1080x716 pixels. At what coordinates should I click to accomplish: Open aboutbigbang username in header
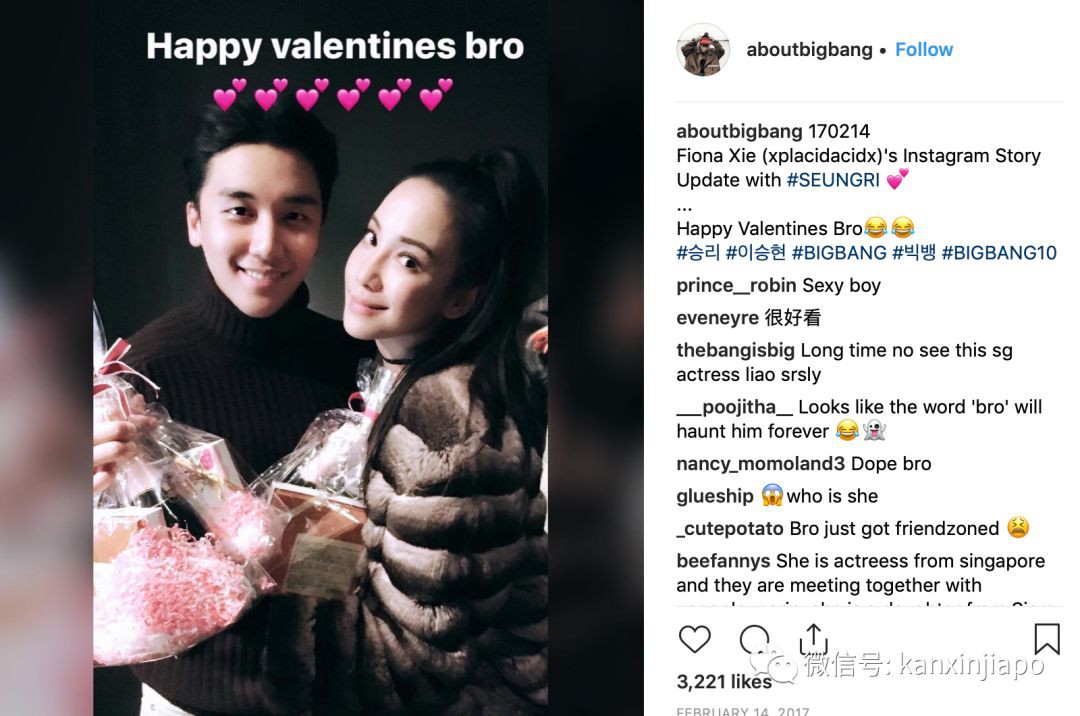[x=809, y=50]
